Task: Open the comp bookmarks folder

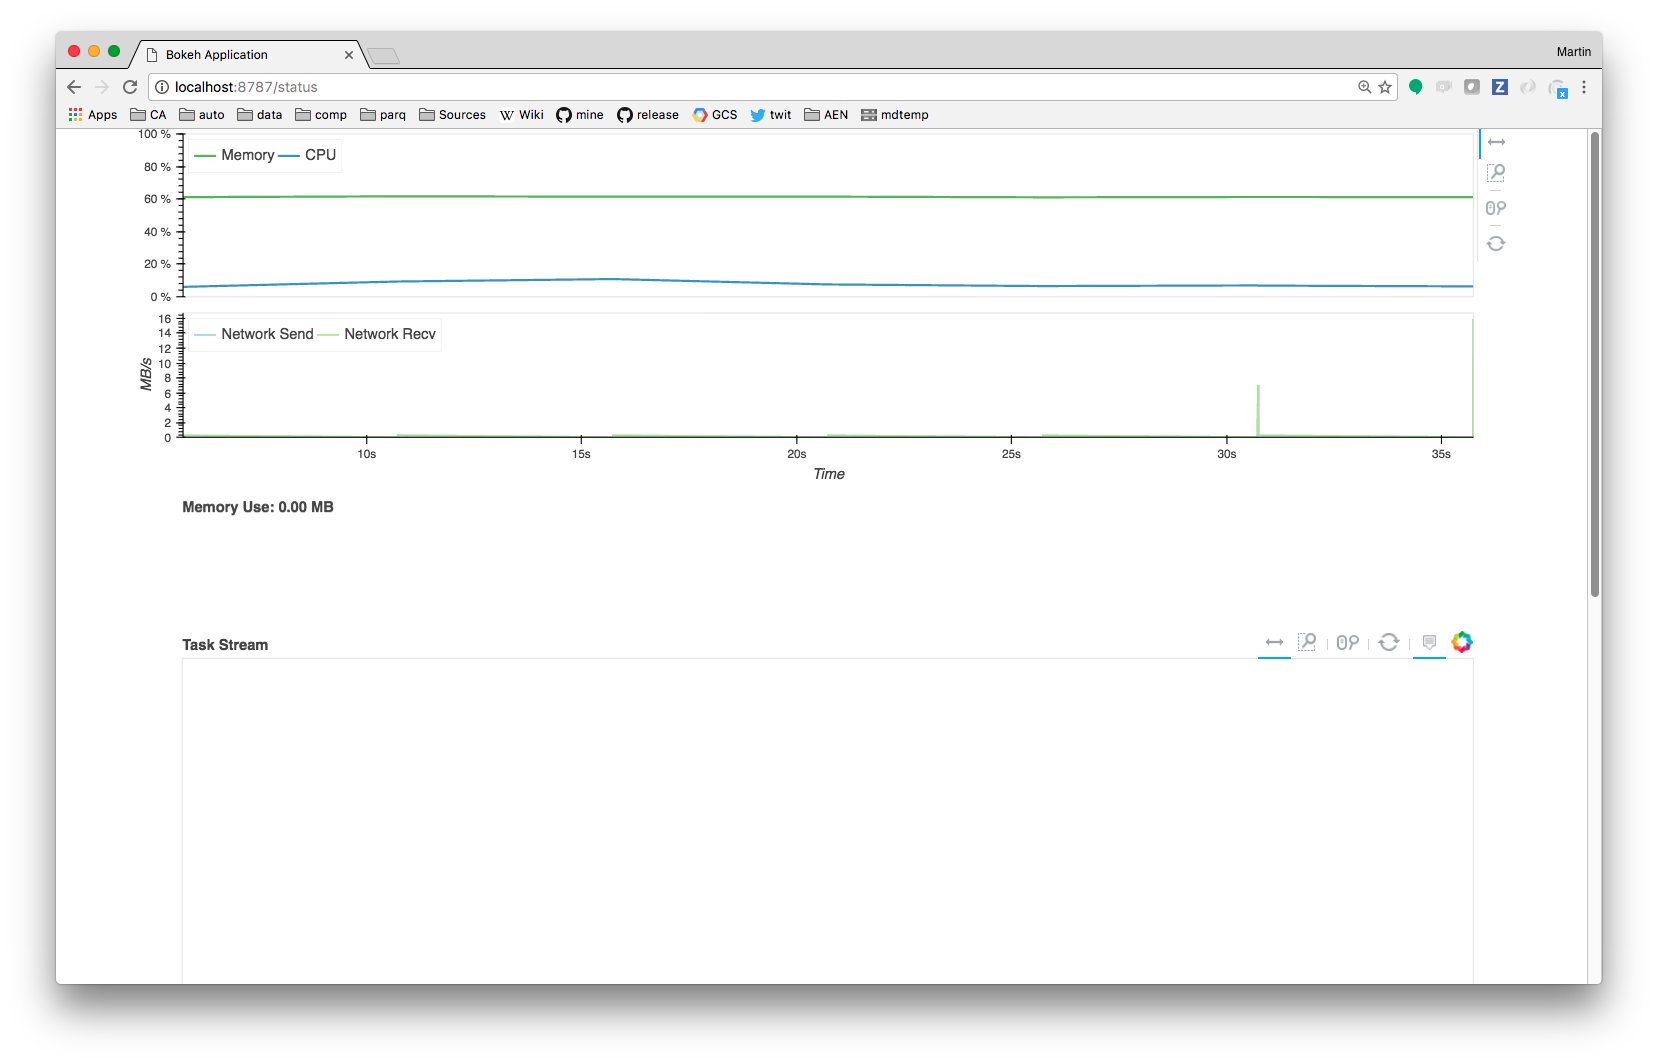Action: [x=321, y=115]
